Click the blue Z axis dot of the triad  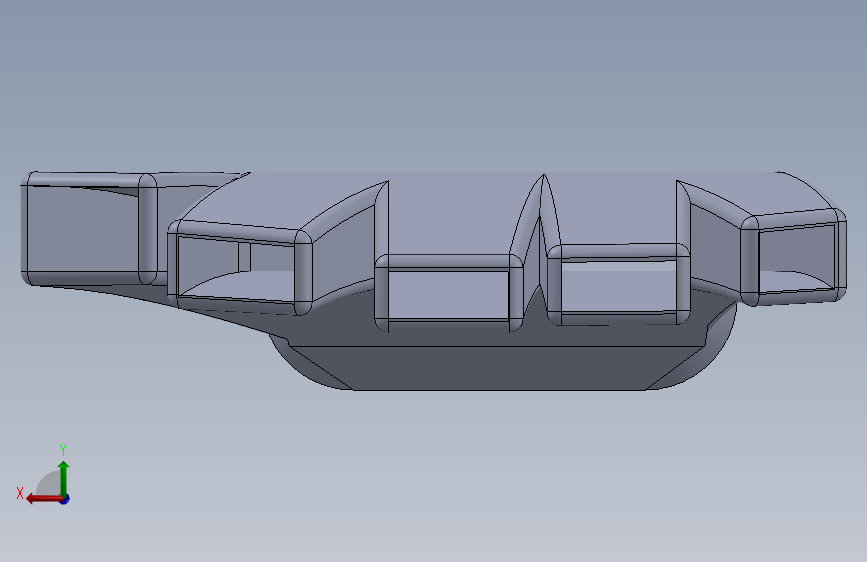click(65, 499)
